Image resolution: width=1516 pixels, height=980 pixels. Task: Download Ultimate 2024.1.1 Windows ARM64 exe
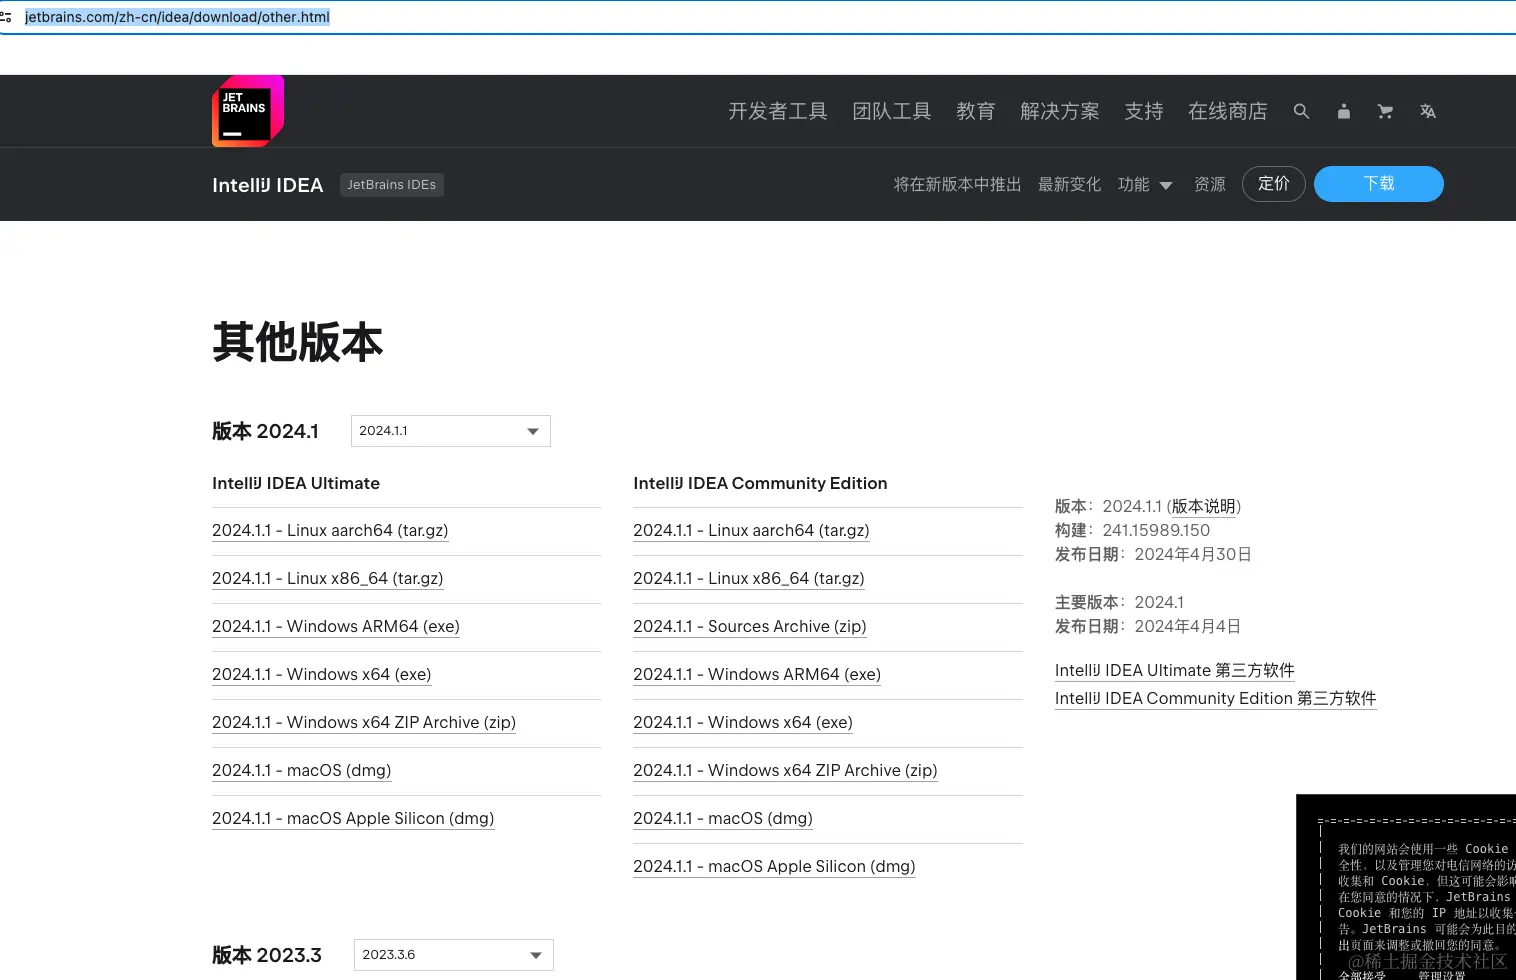pyautogui.click(x=336, y=627)
